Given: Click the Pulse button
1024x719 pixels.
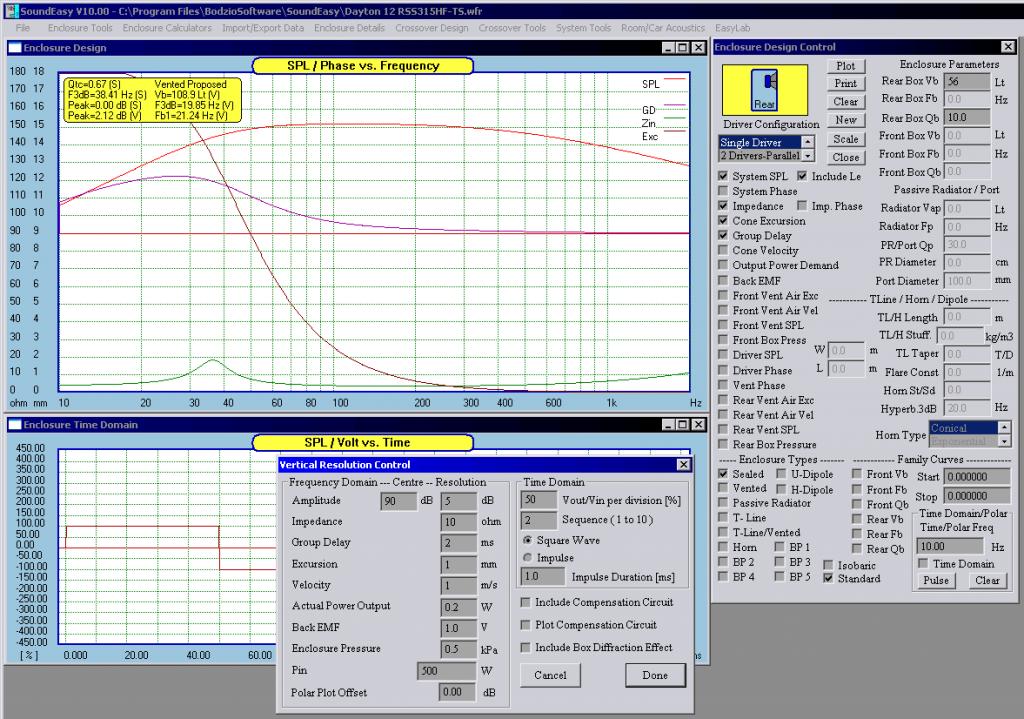Looking at the screenshot, I should point(936,581).
